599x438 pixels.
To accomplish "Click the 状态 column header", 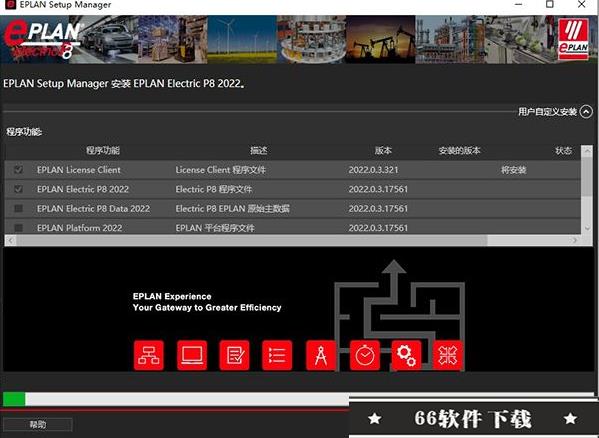I will 564,150.
